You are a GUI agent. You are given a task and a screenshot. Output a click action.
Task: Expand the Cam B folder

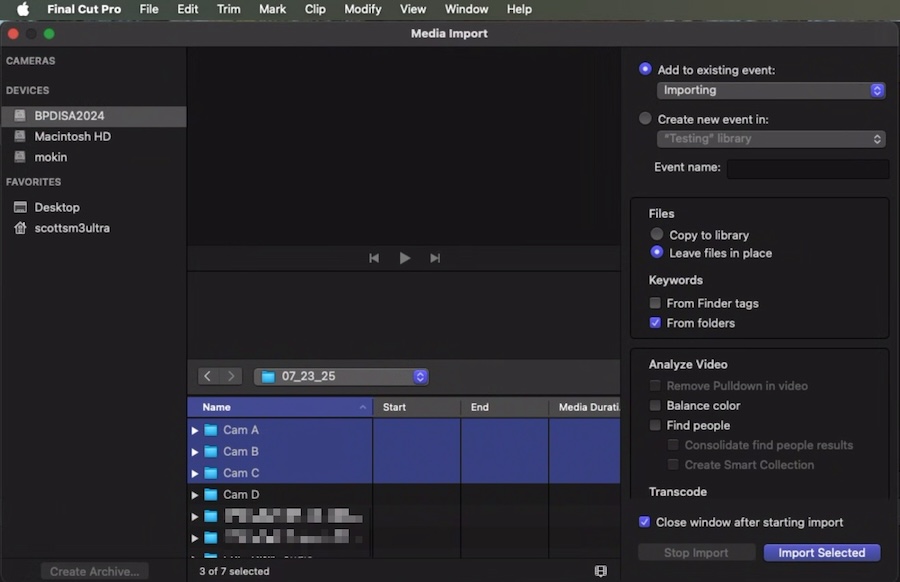pyautogui.click(x=195, y=452)
